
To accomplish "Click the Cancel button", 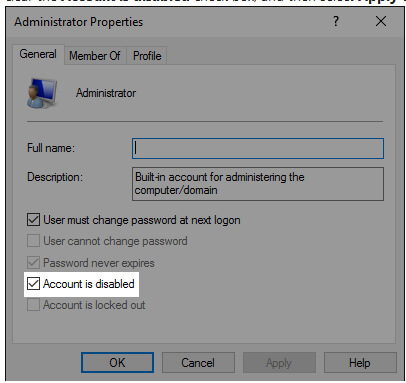I will [198, 362].
